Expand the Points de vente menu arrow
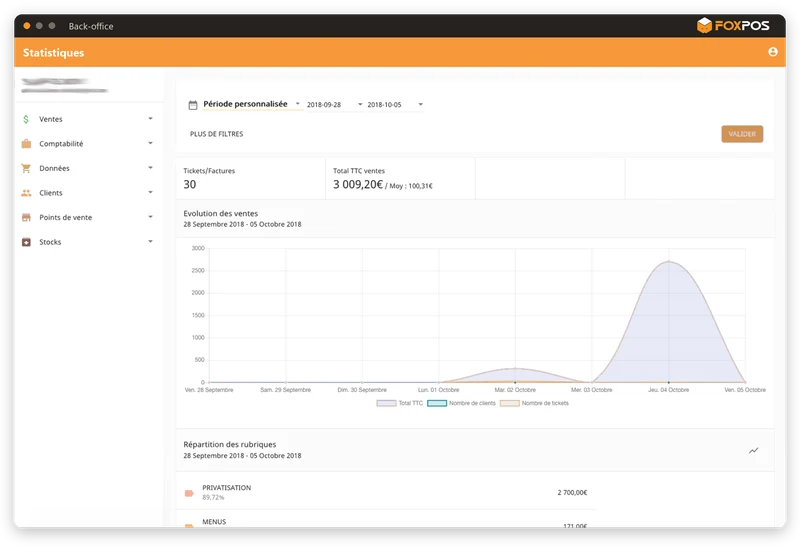Viewport: 800px width, 546px height. 151,216
